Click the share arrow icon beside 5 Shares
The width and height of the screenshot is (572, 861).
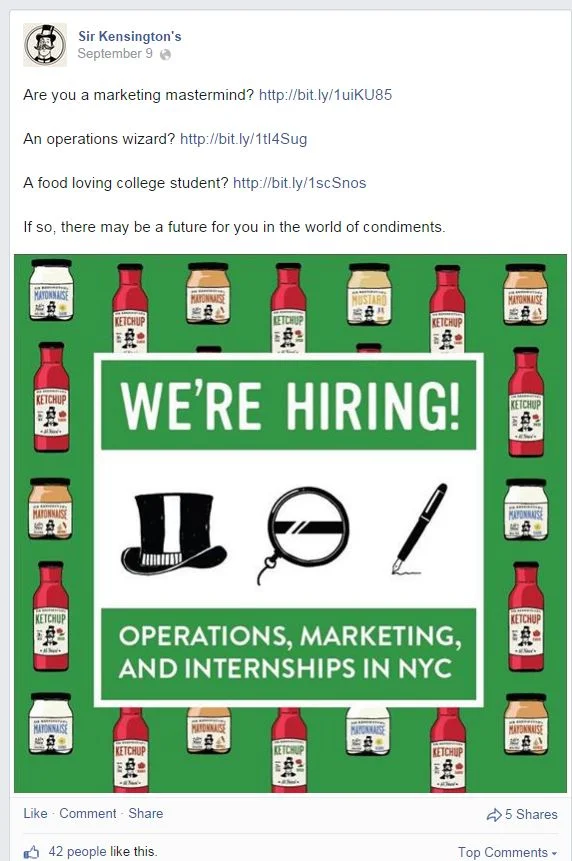pyautogui.click(x=494, y=814)
